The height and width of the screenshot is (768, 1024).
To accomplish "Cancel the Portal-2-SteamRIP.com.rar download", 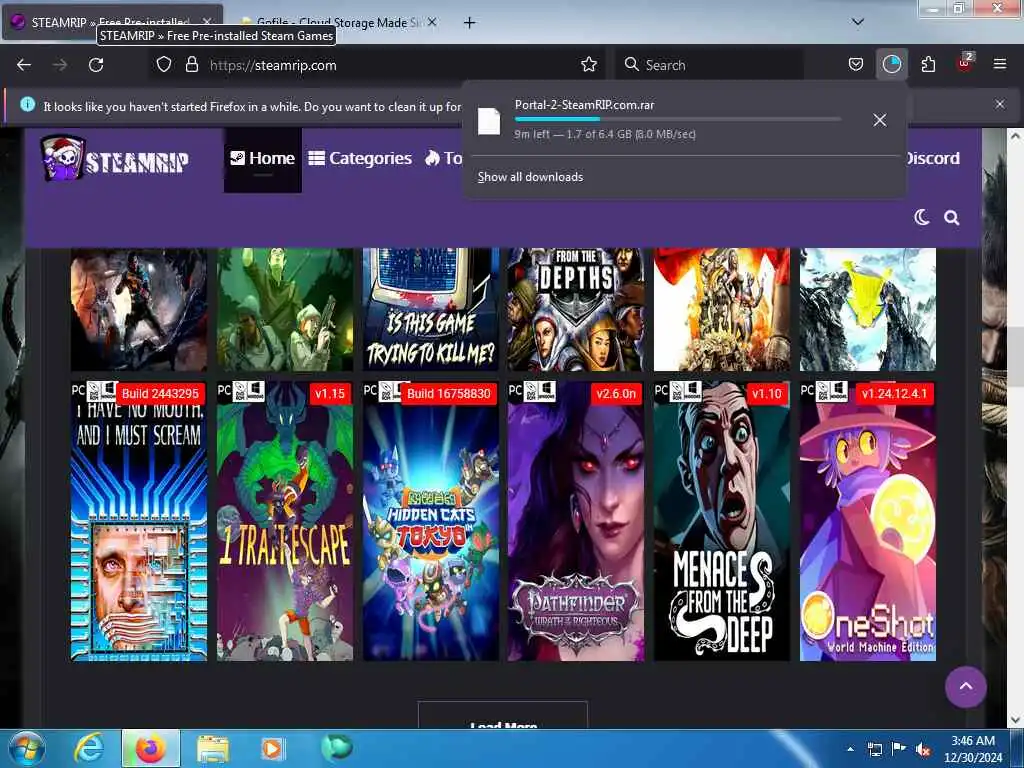I will pos(880,120).
